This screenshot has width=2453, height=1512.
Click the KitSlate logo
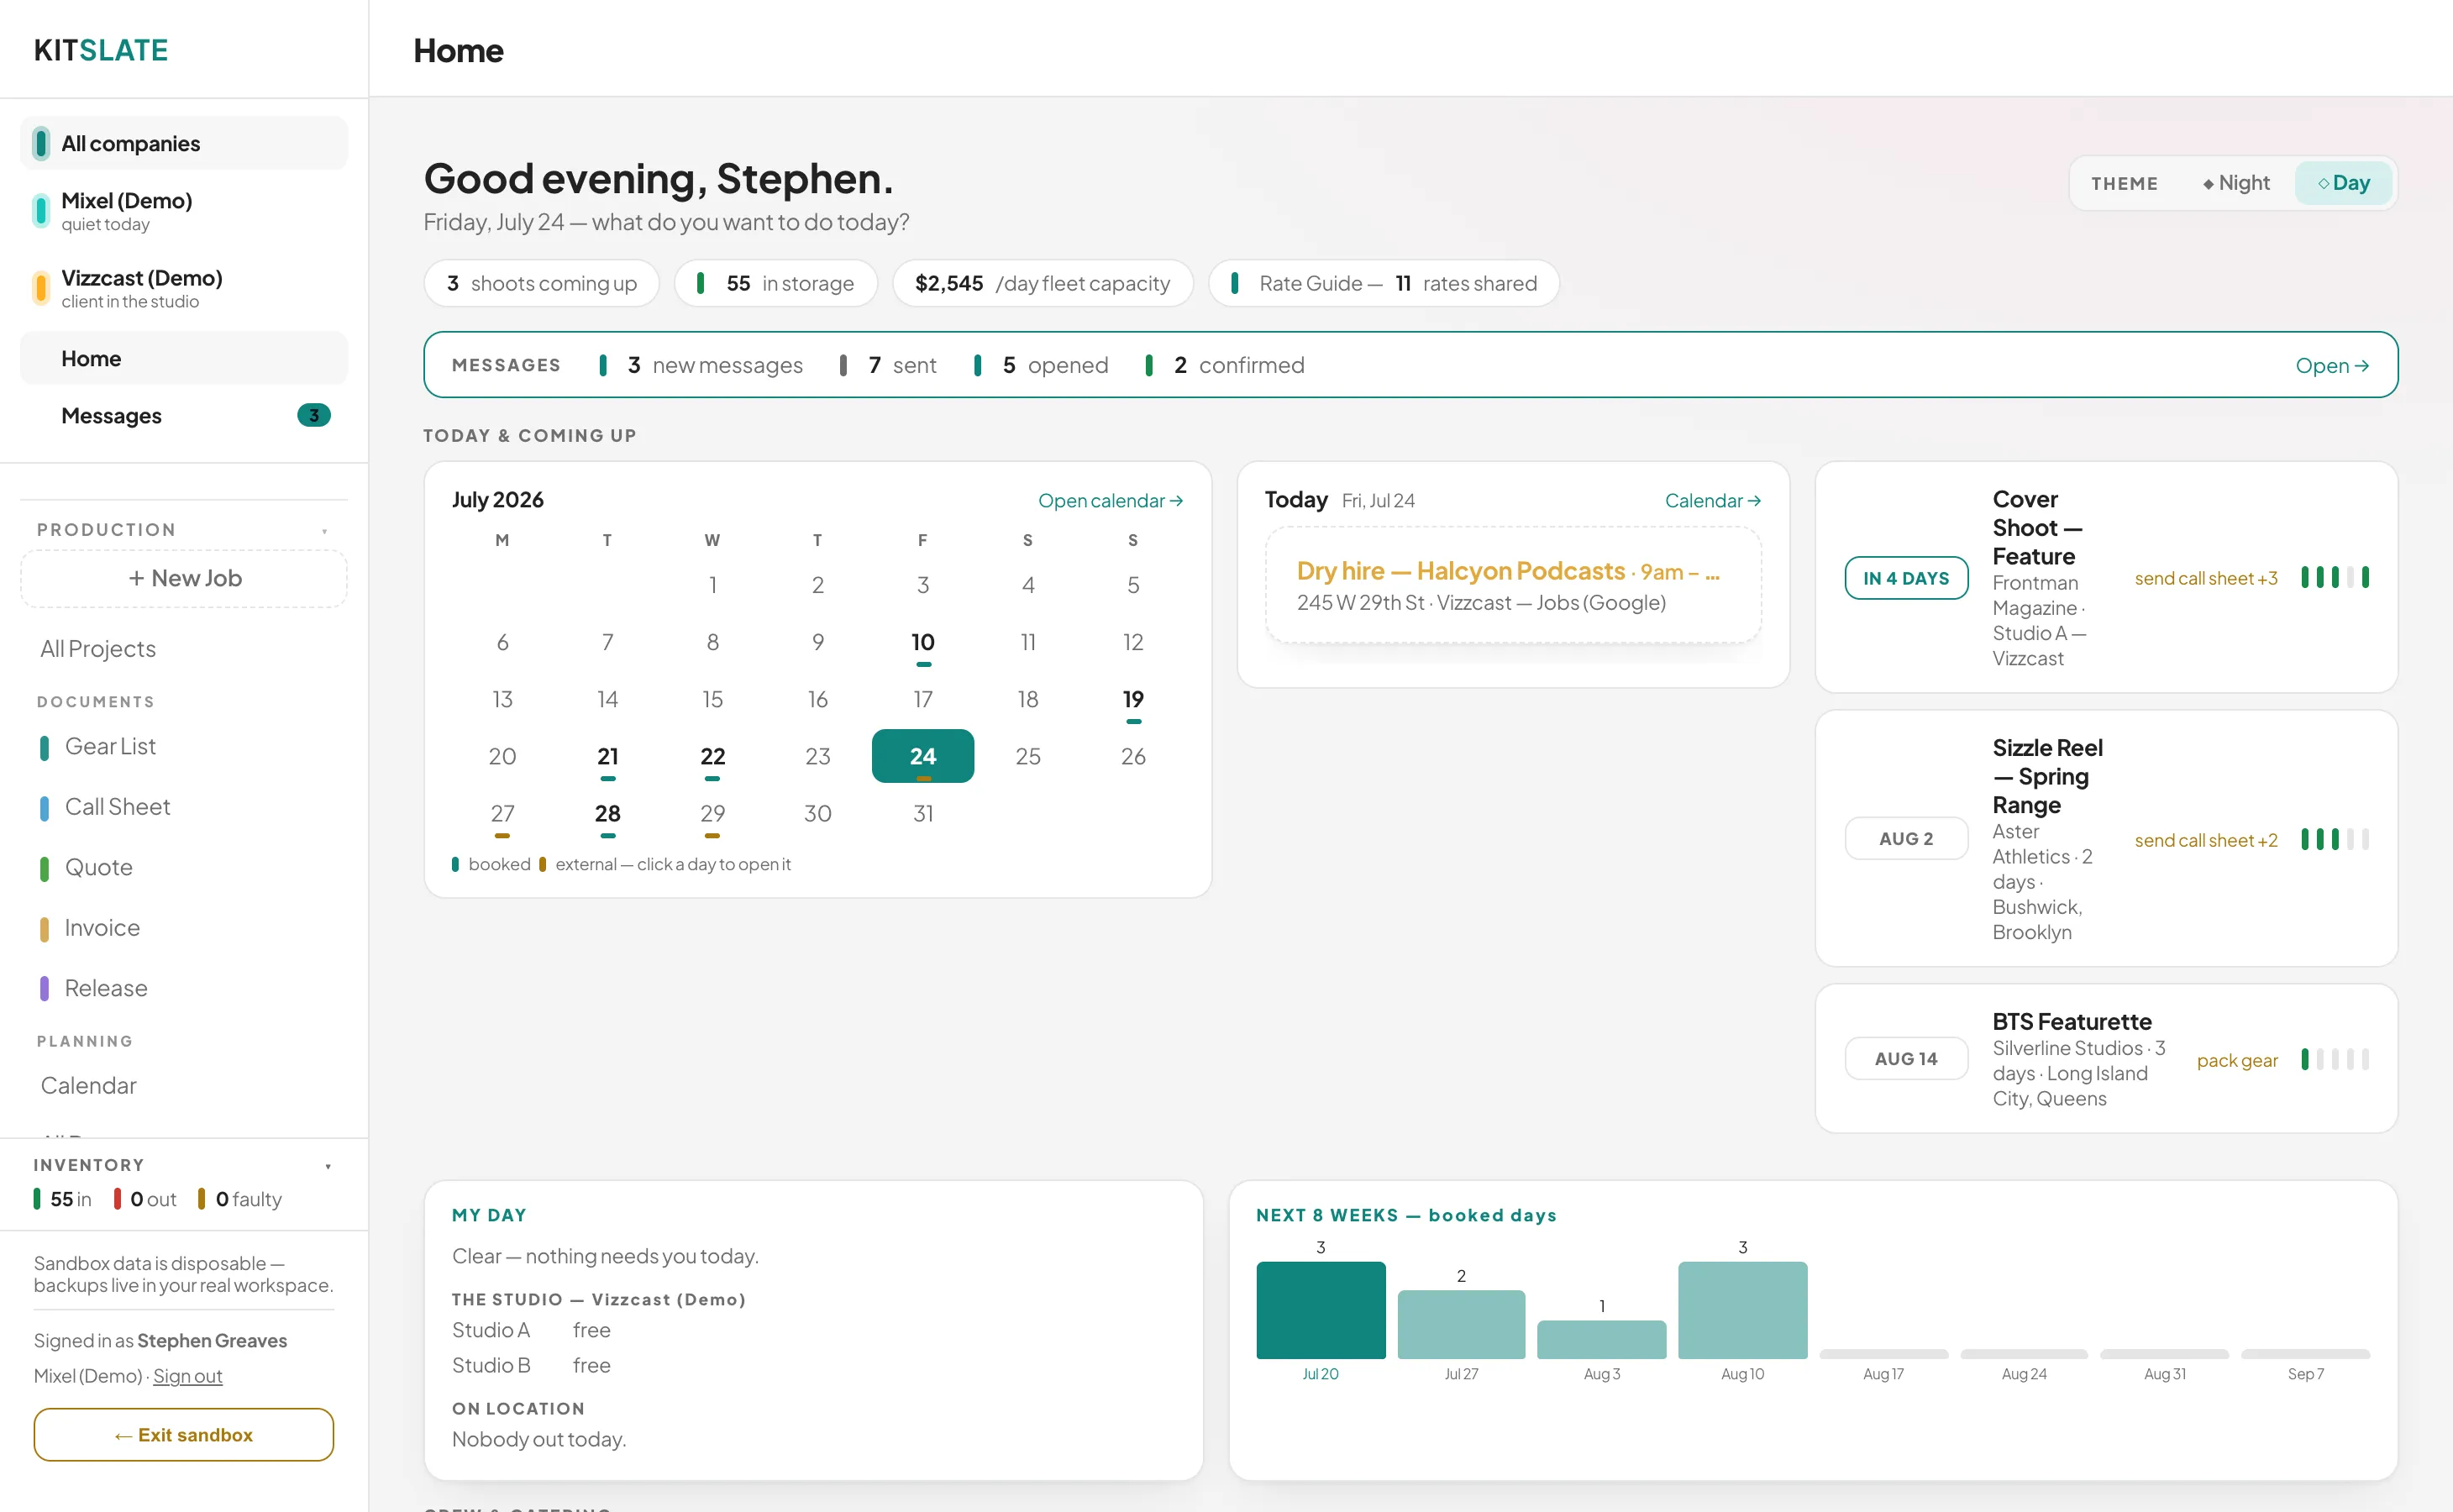[101, 50]
